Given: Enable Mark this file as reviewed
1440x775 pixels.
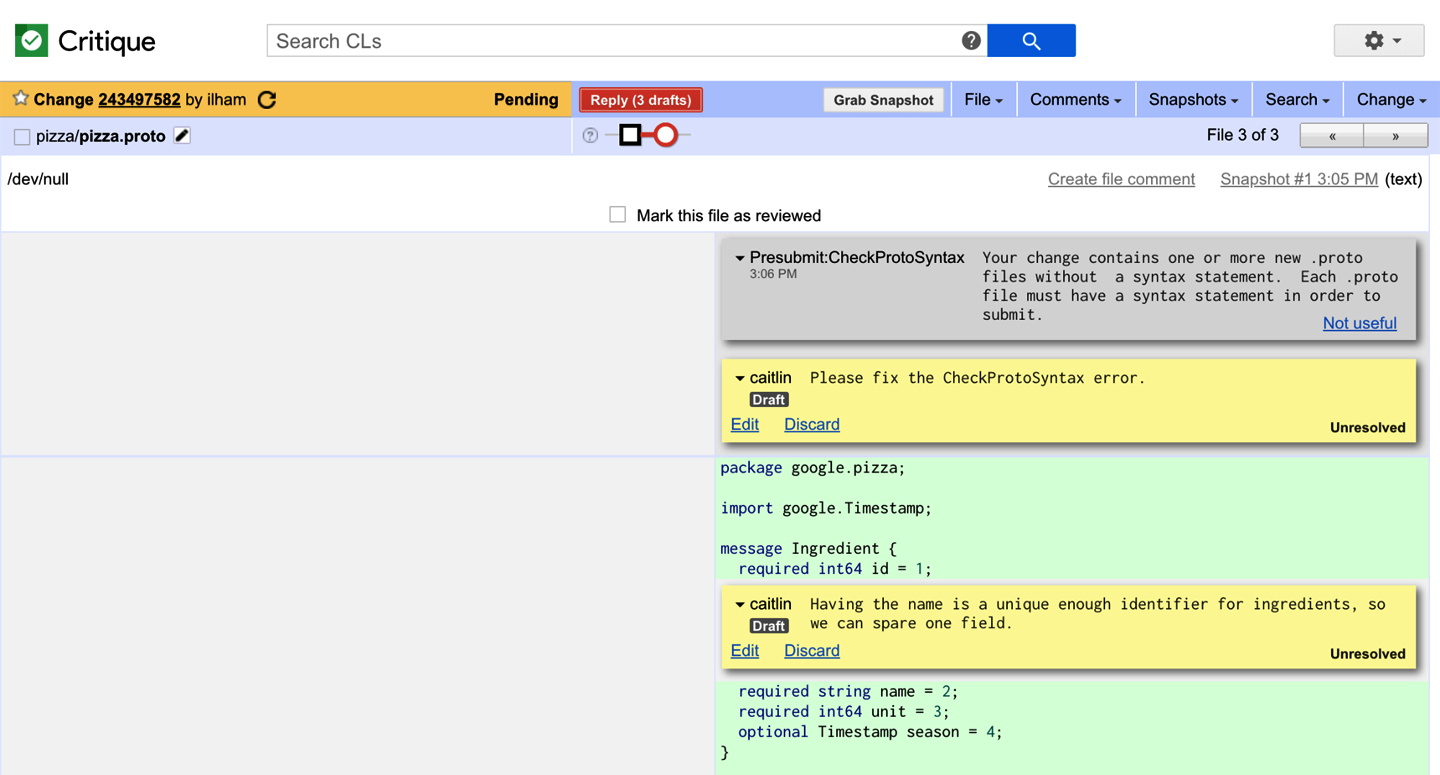Looking at the screenshot, I should tap(618, 215).
